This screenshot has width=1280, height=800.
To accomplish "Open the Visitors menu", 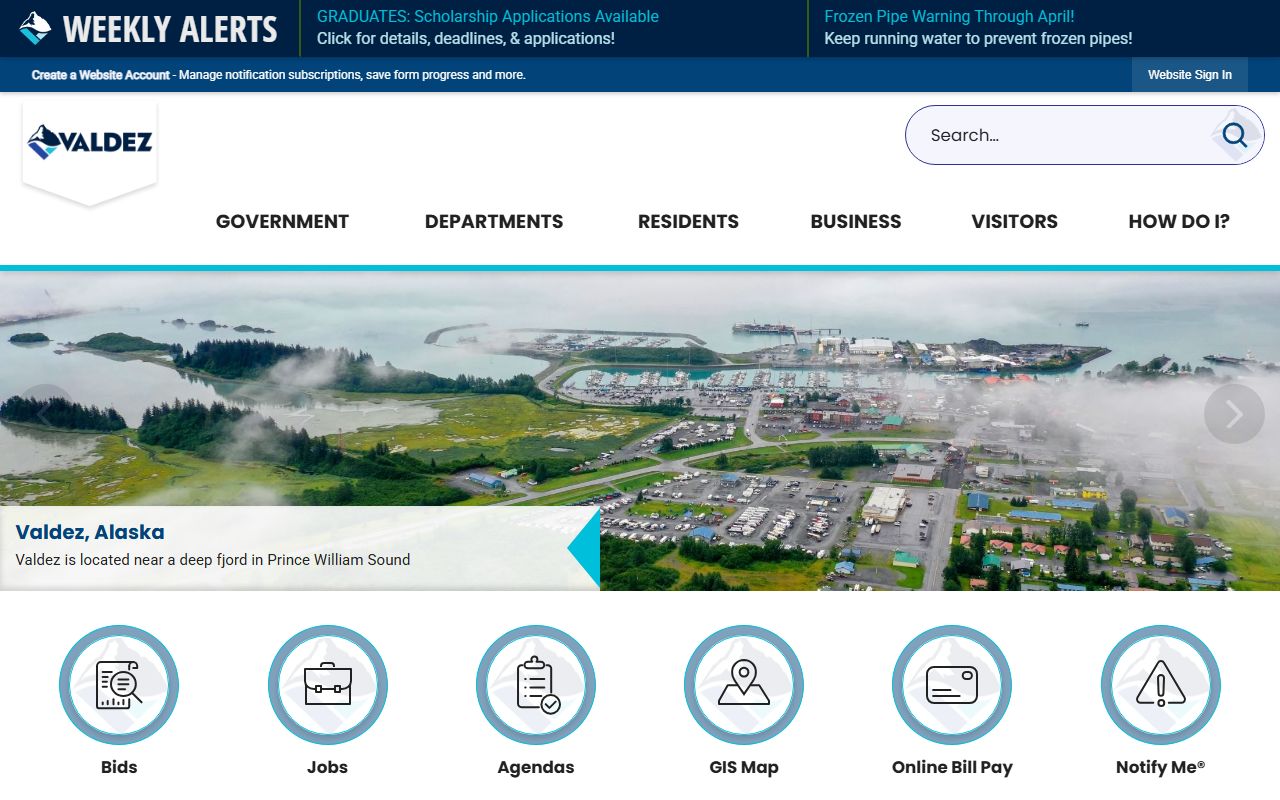I will pyautogui.click(x=1014, y=222).
